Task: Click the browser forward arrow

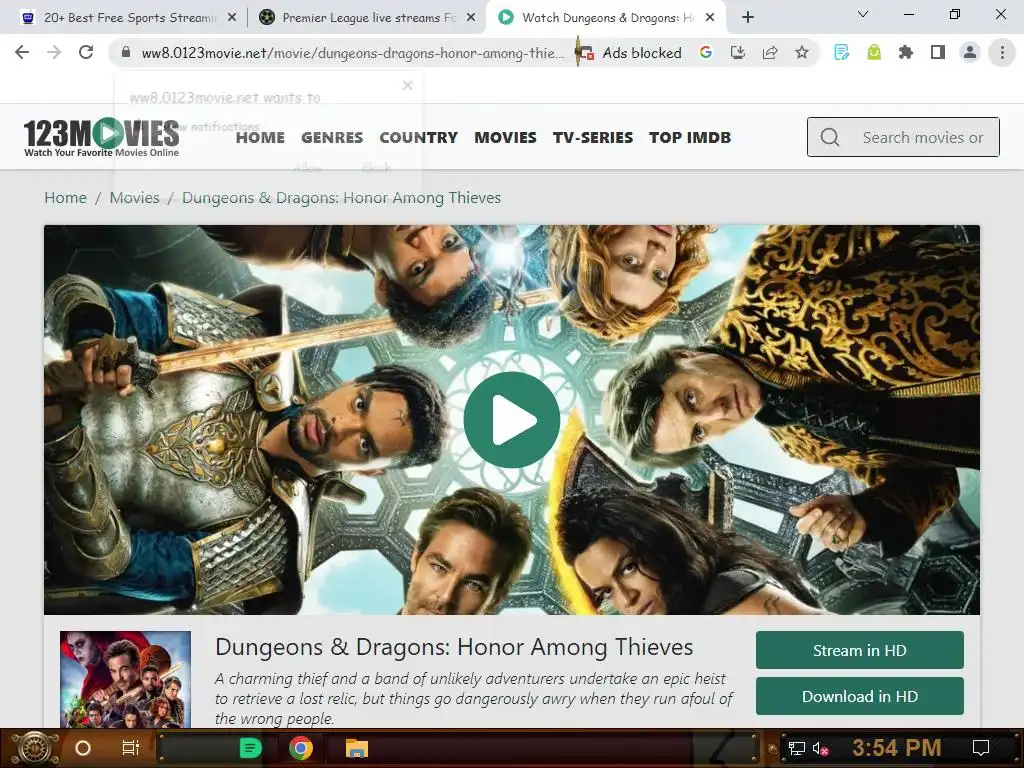Action: (x=54, y=52)
